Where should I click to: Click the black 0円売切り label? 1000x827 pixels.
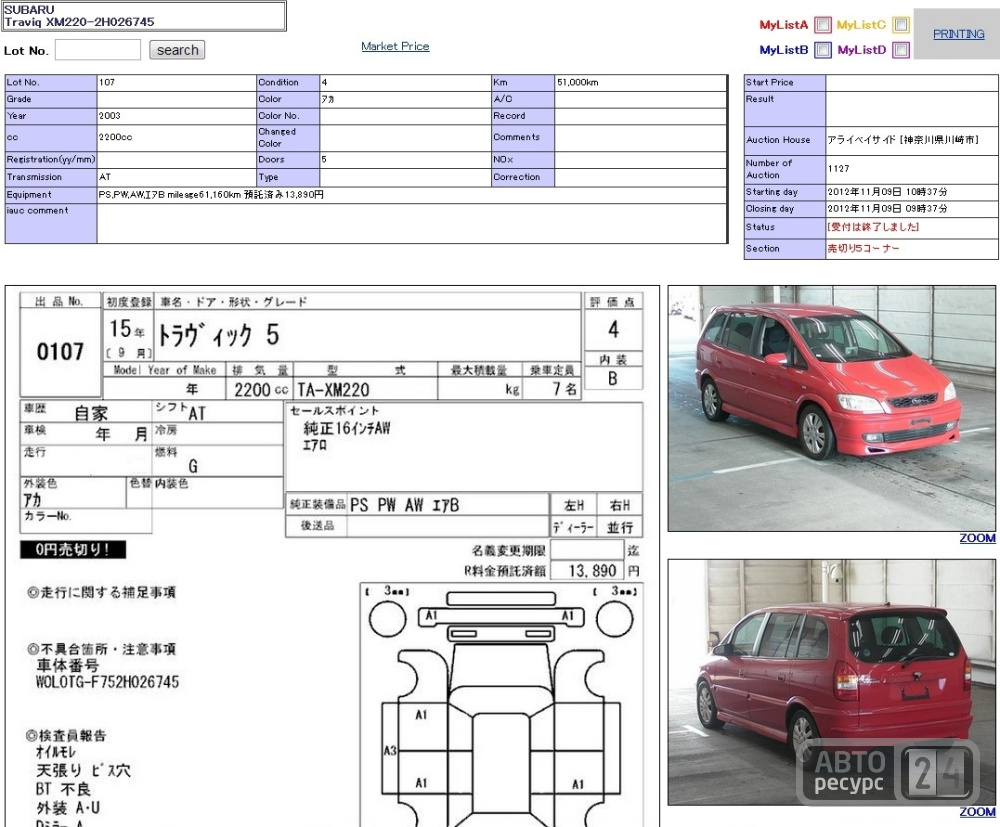point(73,549)
